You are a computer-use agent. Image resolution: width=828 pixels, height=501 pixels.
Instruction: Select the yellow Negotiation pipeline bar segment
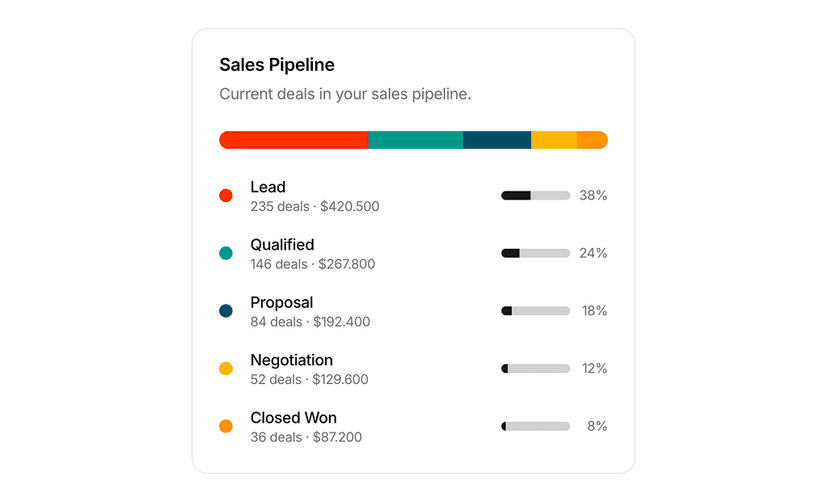point(554,140)
